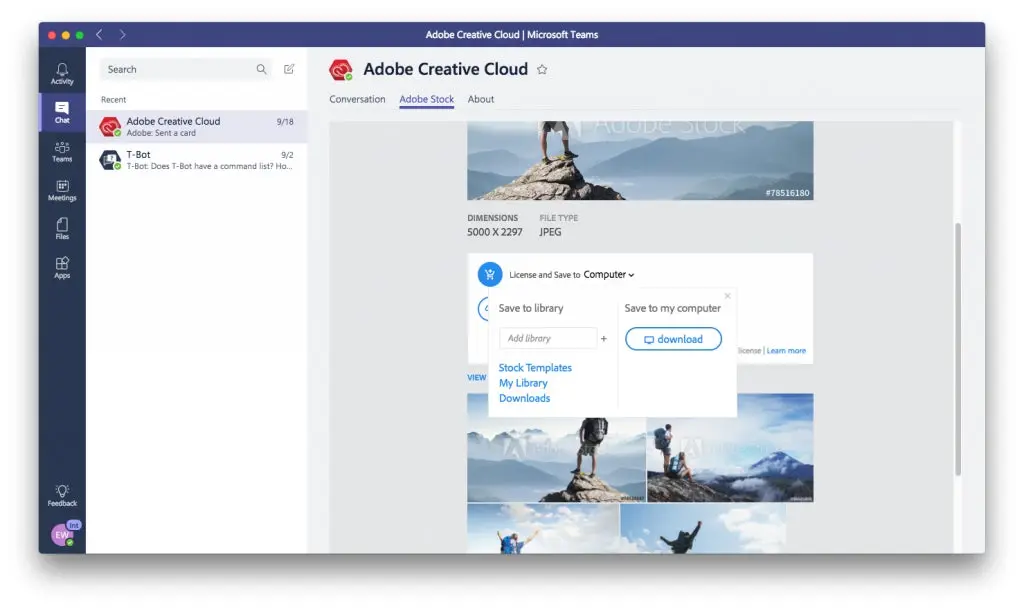Open thumbnail of silhouetted person raising arm
Screen dimensions: 1024x609
click(x=703, y=529)
